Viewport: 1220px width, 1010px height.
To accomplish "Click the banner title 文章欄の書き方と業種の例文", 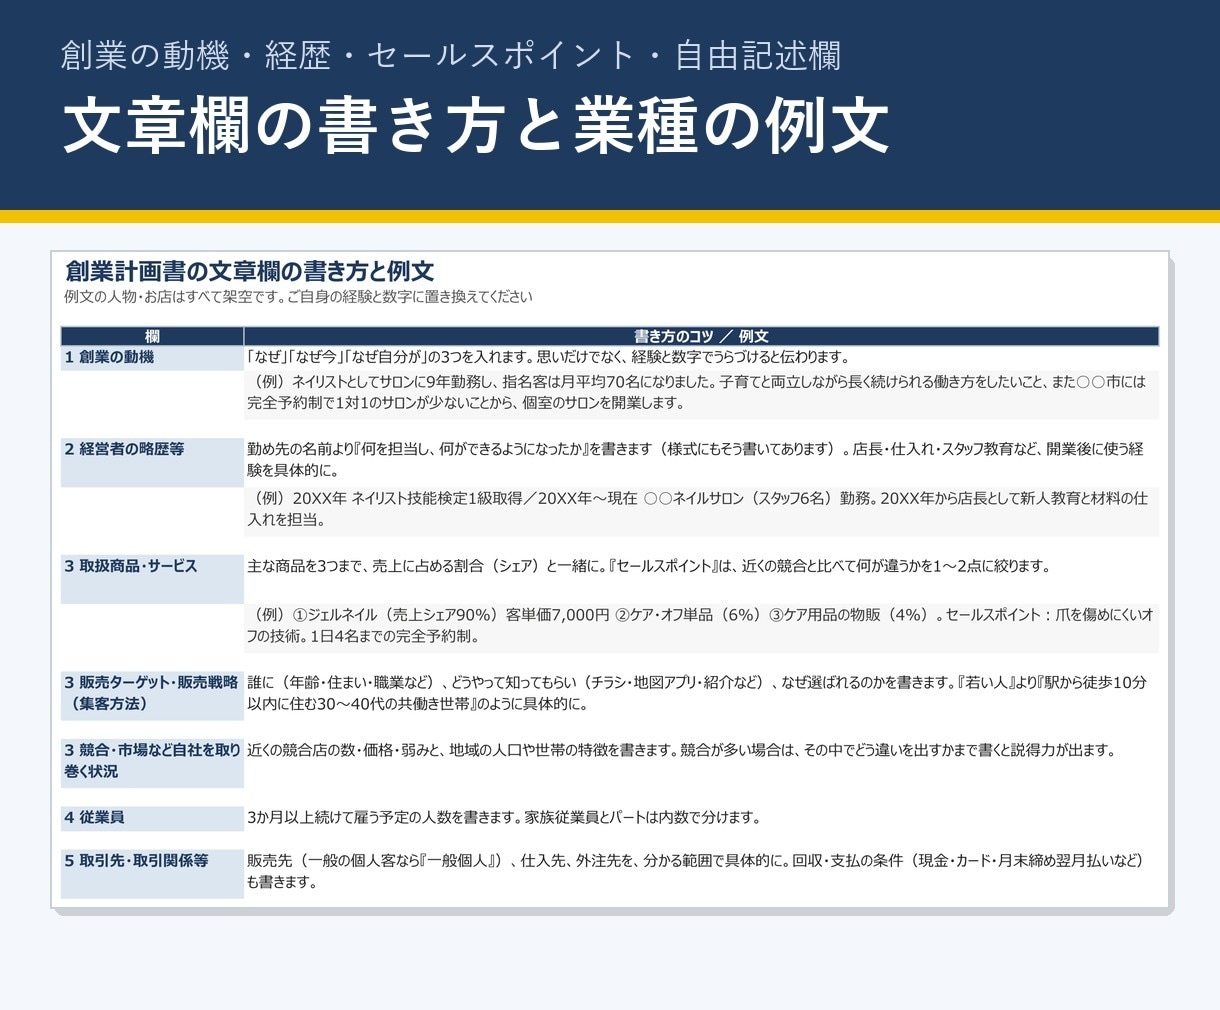I will 476,126.
